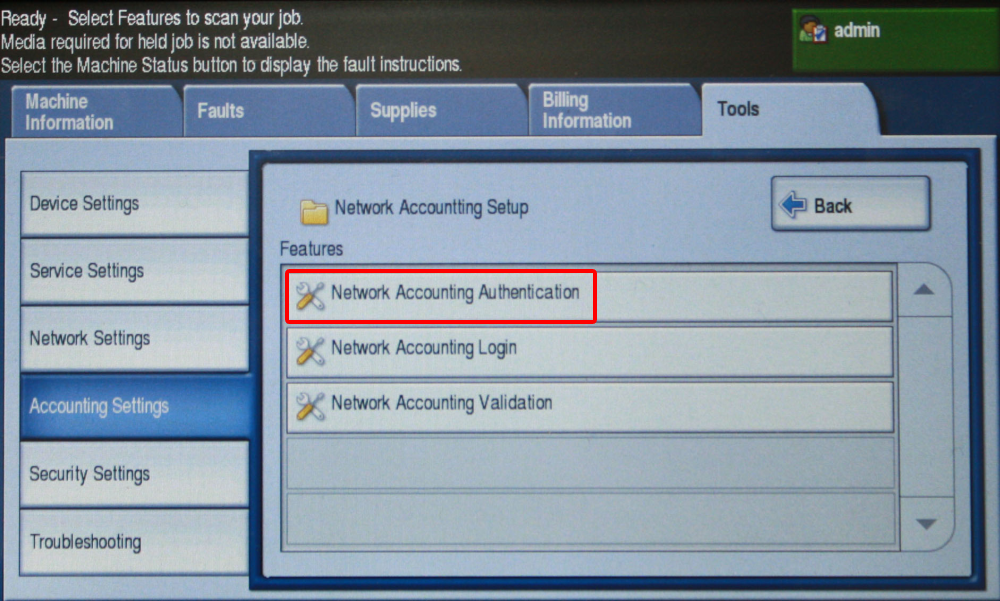The width and height of the screenshot is (1000, 601).
Task: Open the Troubleshooting section
Action: click(x=132, y=542)
